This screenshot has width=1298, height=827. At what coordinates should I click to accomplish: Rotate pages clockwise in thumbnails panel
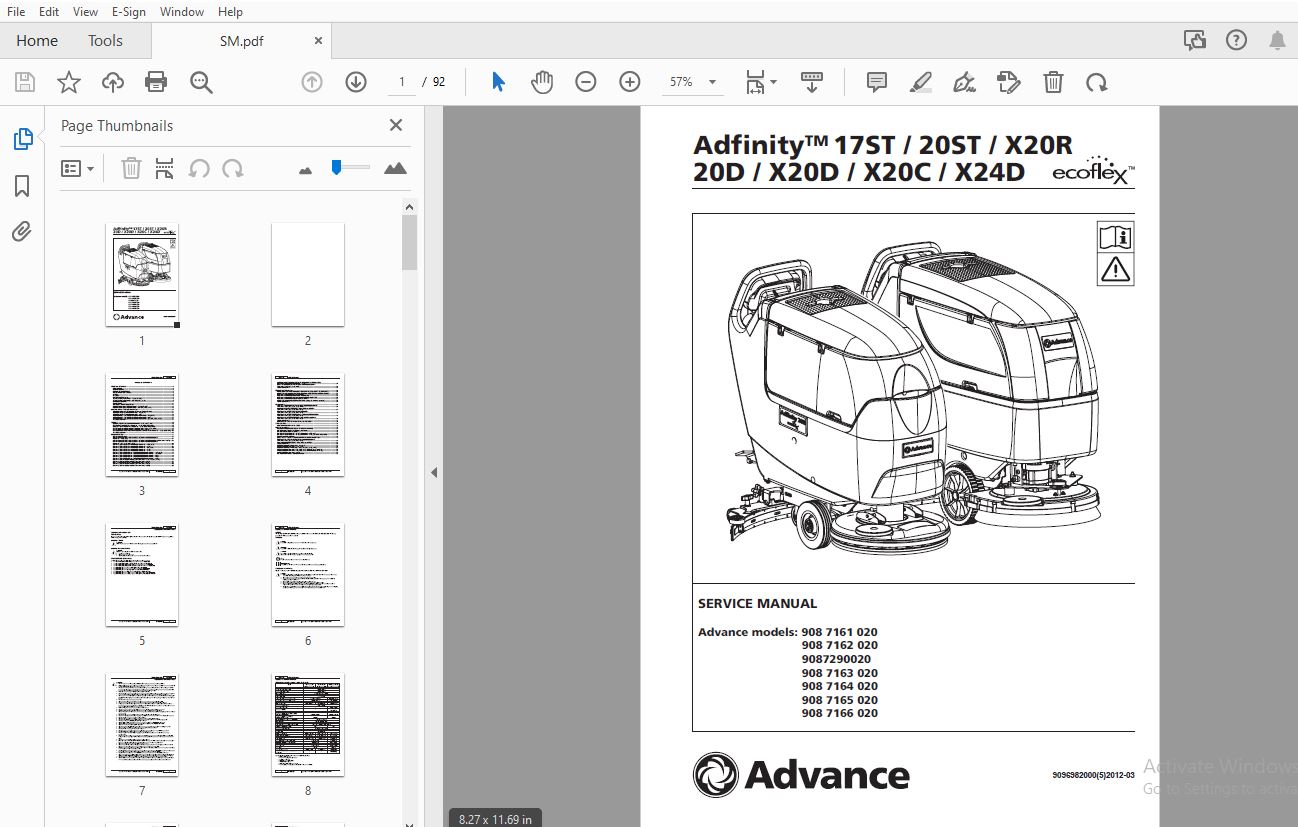point(233,169)
